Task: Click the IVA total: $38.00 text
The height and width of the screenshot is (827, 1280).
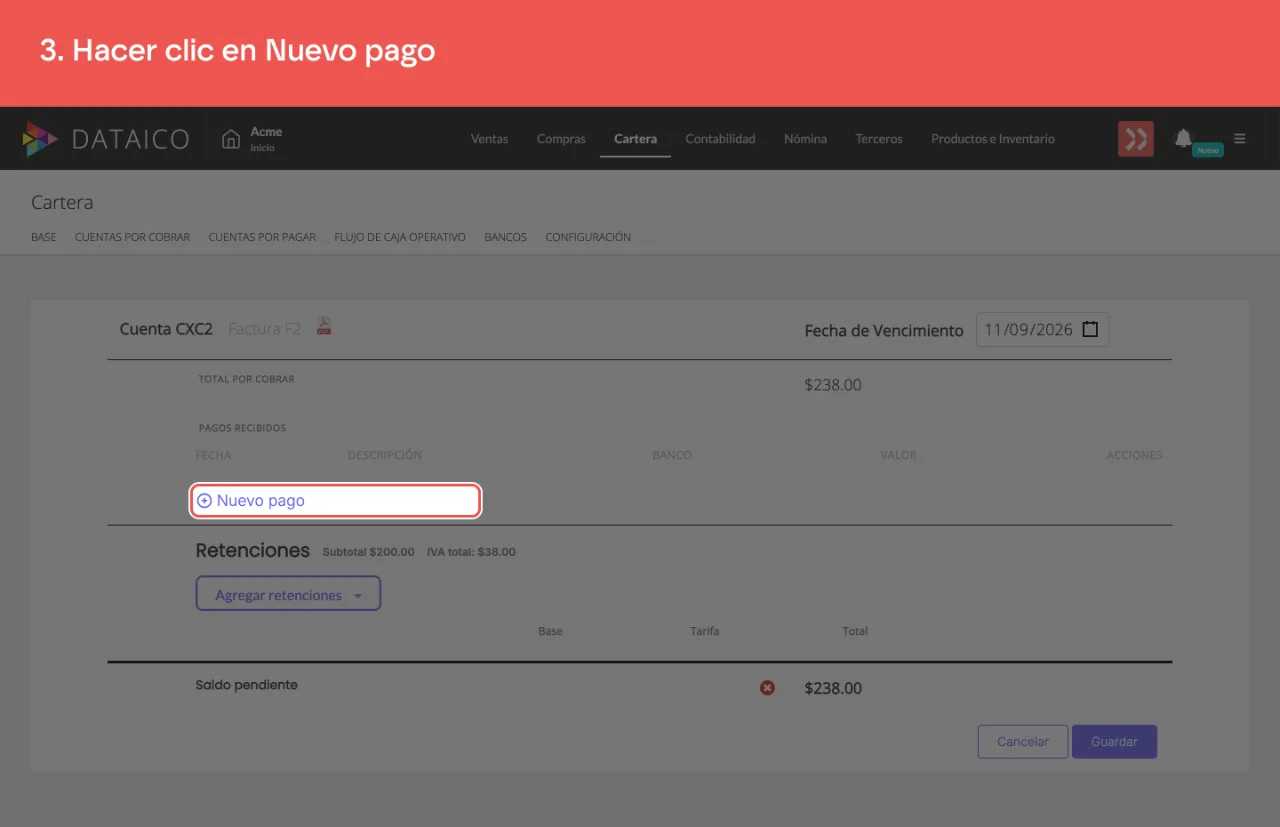Action: point(471,552)
